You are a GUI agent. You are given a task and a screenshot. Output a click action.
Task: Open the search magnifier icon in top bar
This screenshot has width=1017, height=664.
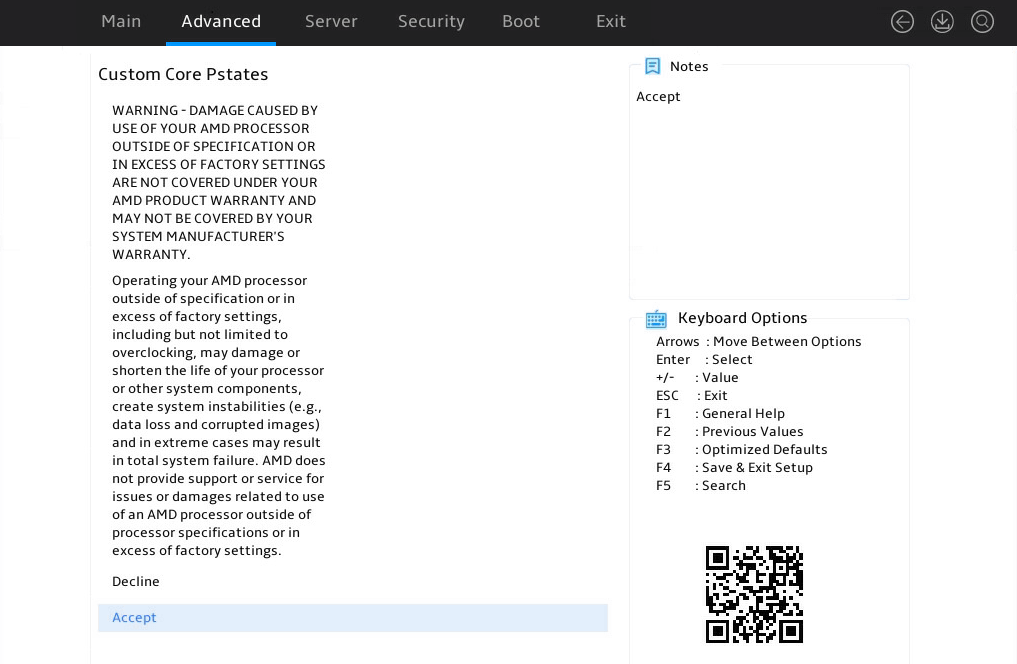pos(982,21)
